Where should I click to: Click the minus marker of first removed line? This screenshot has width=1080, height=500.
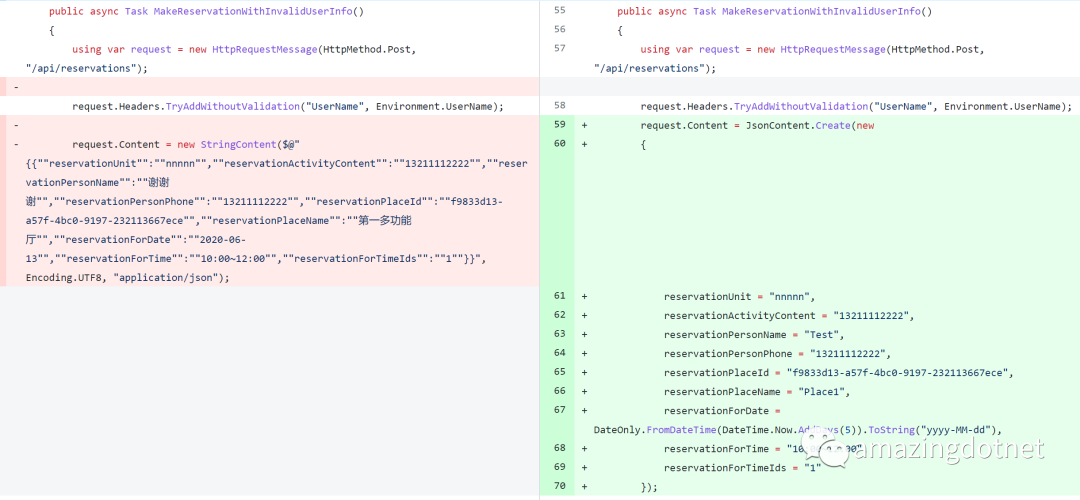click(x=16, y=87)
